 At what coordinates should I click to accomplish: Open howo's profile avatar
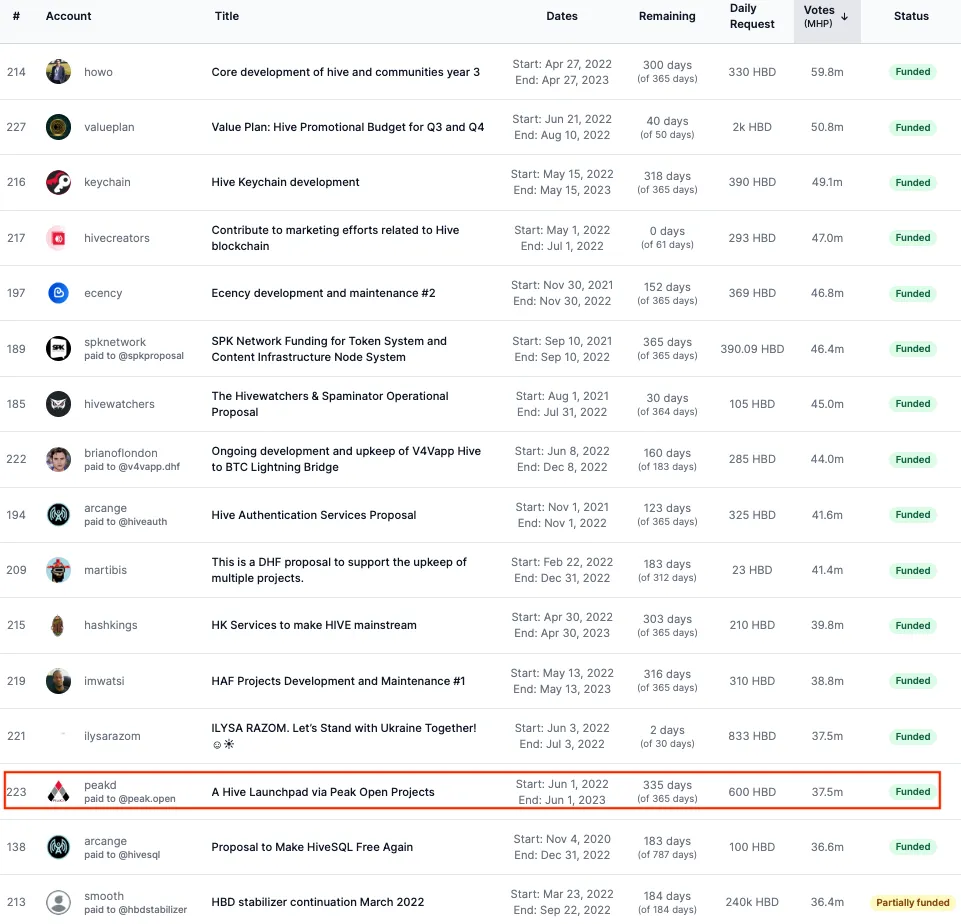click(x=58, y=72)
